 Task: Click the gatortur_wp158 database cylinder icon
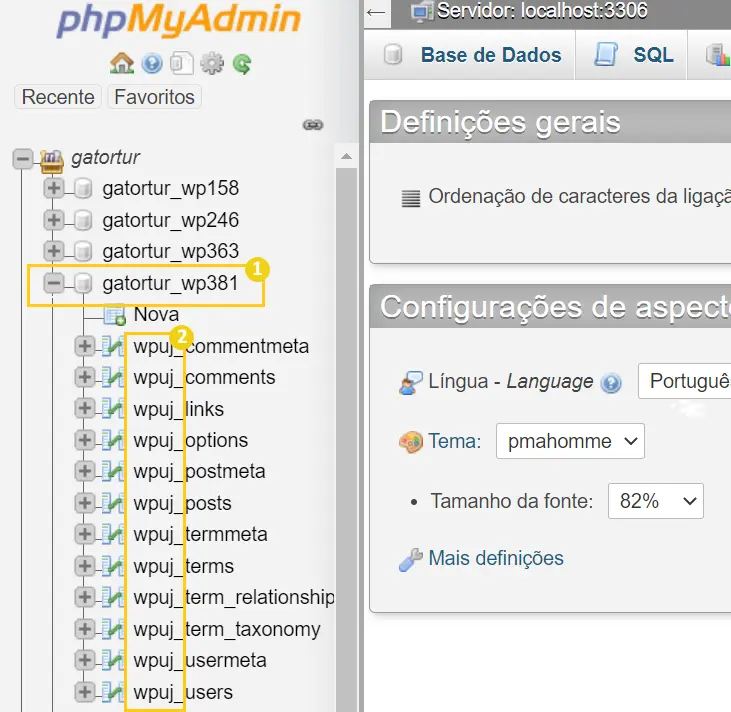point(83,189)
